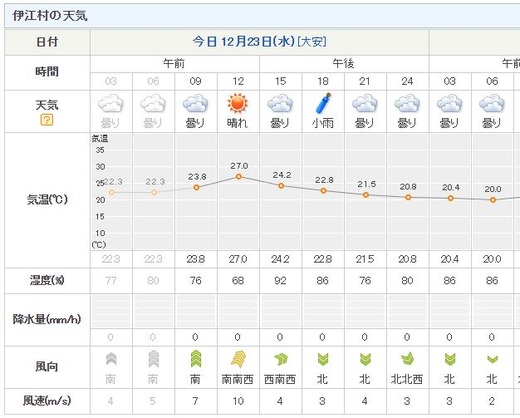Click the sunny icon at 12 o'clock
This screenshot has width=520, height=418.
(238, 103)
